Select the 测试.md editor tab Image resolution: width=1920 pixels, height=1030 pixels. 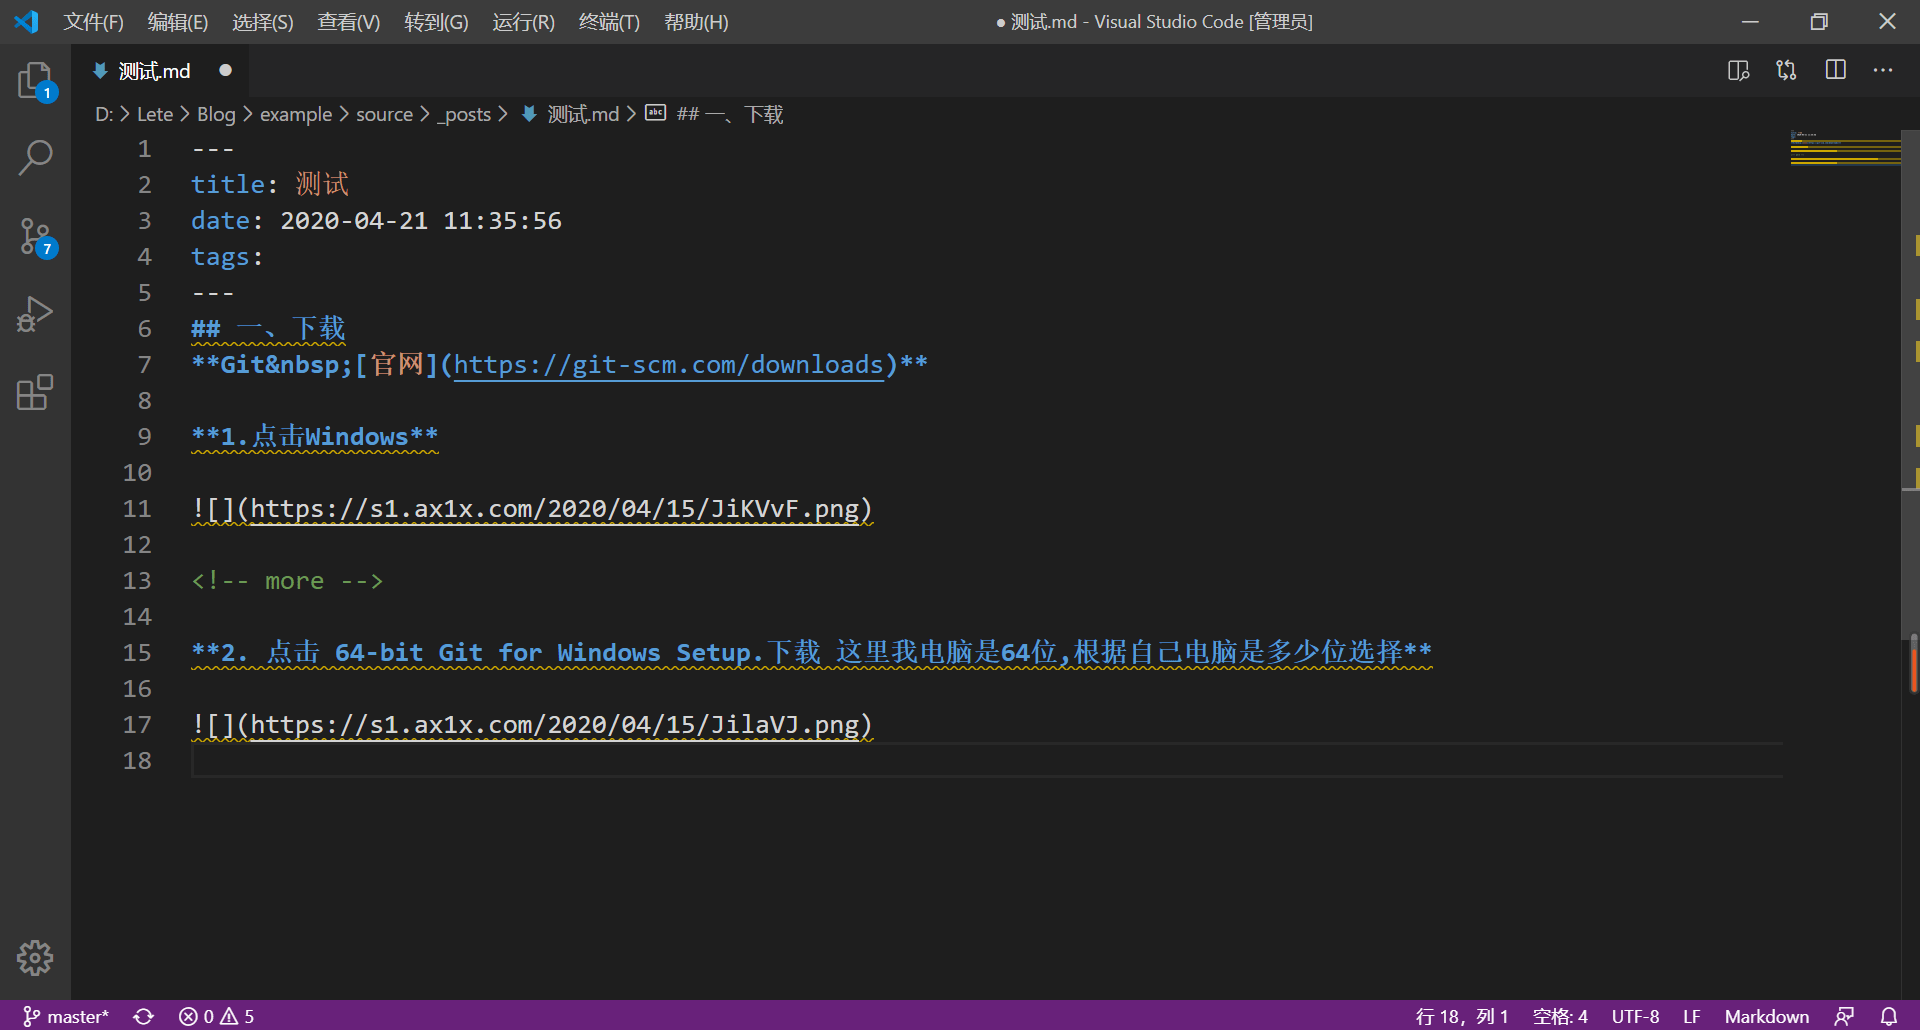click(154, 71)
